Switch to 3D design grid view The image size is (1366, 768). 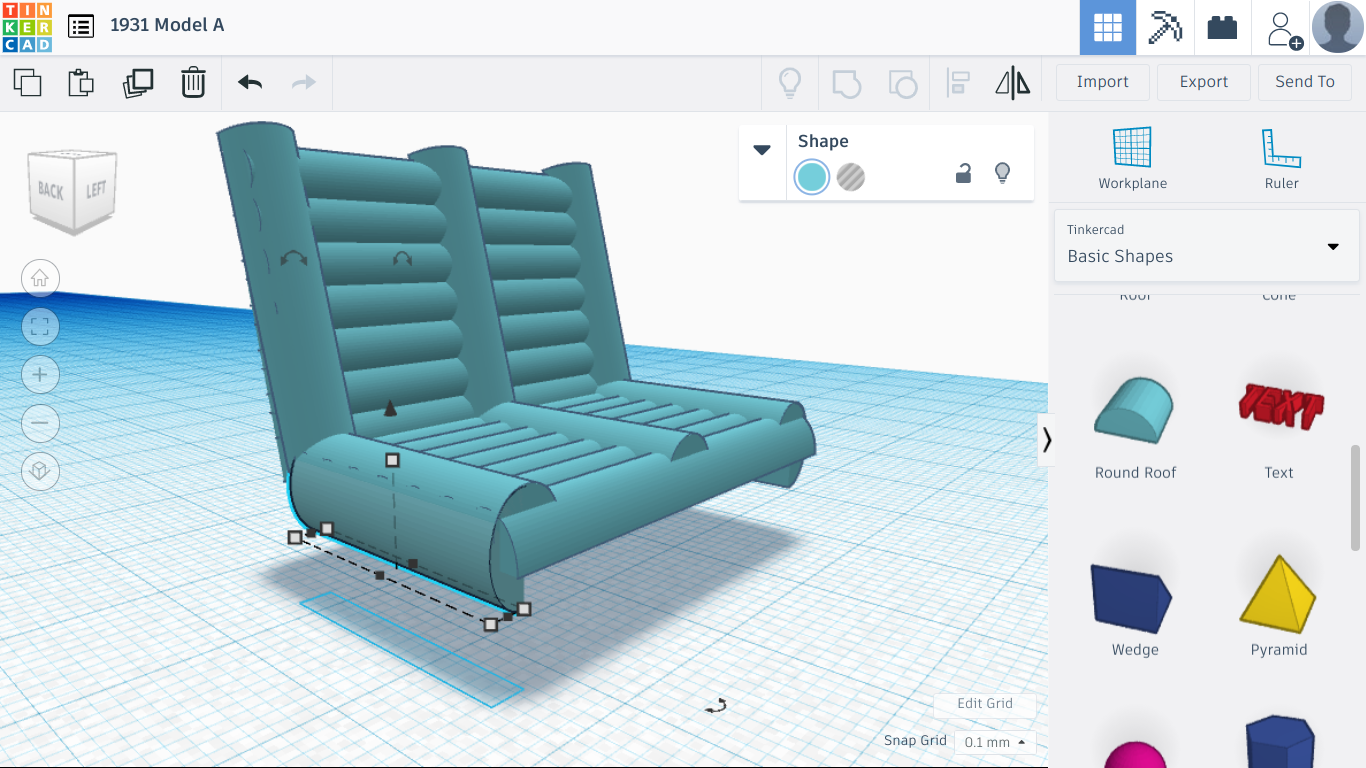[x=1107, y=28]
